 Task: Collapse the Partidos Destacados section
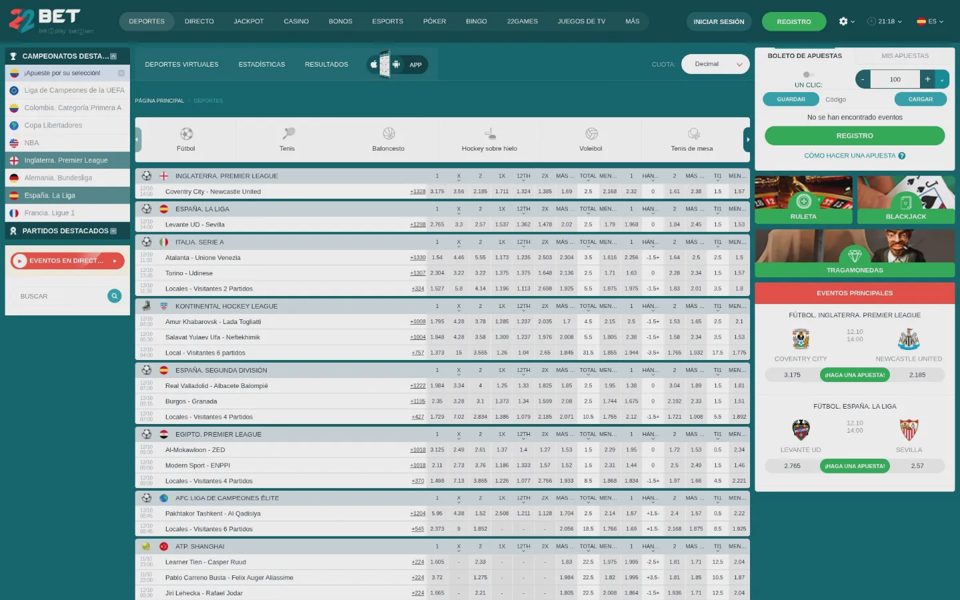113,231
